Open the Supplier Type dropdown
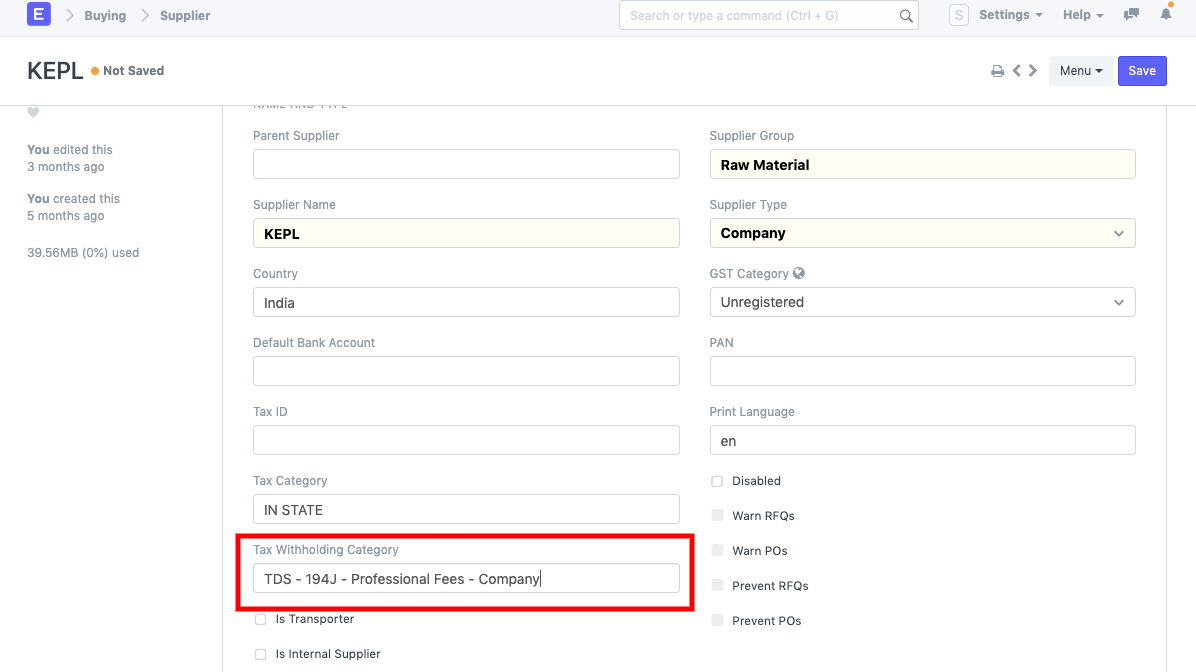 (x=922, y=233)
